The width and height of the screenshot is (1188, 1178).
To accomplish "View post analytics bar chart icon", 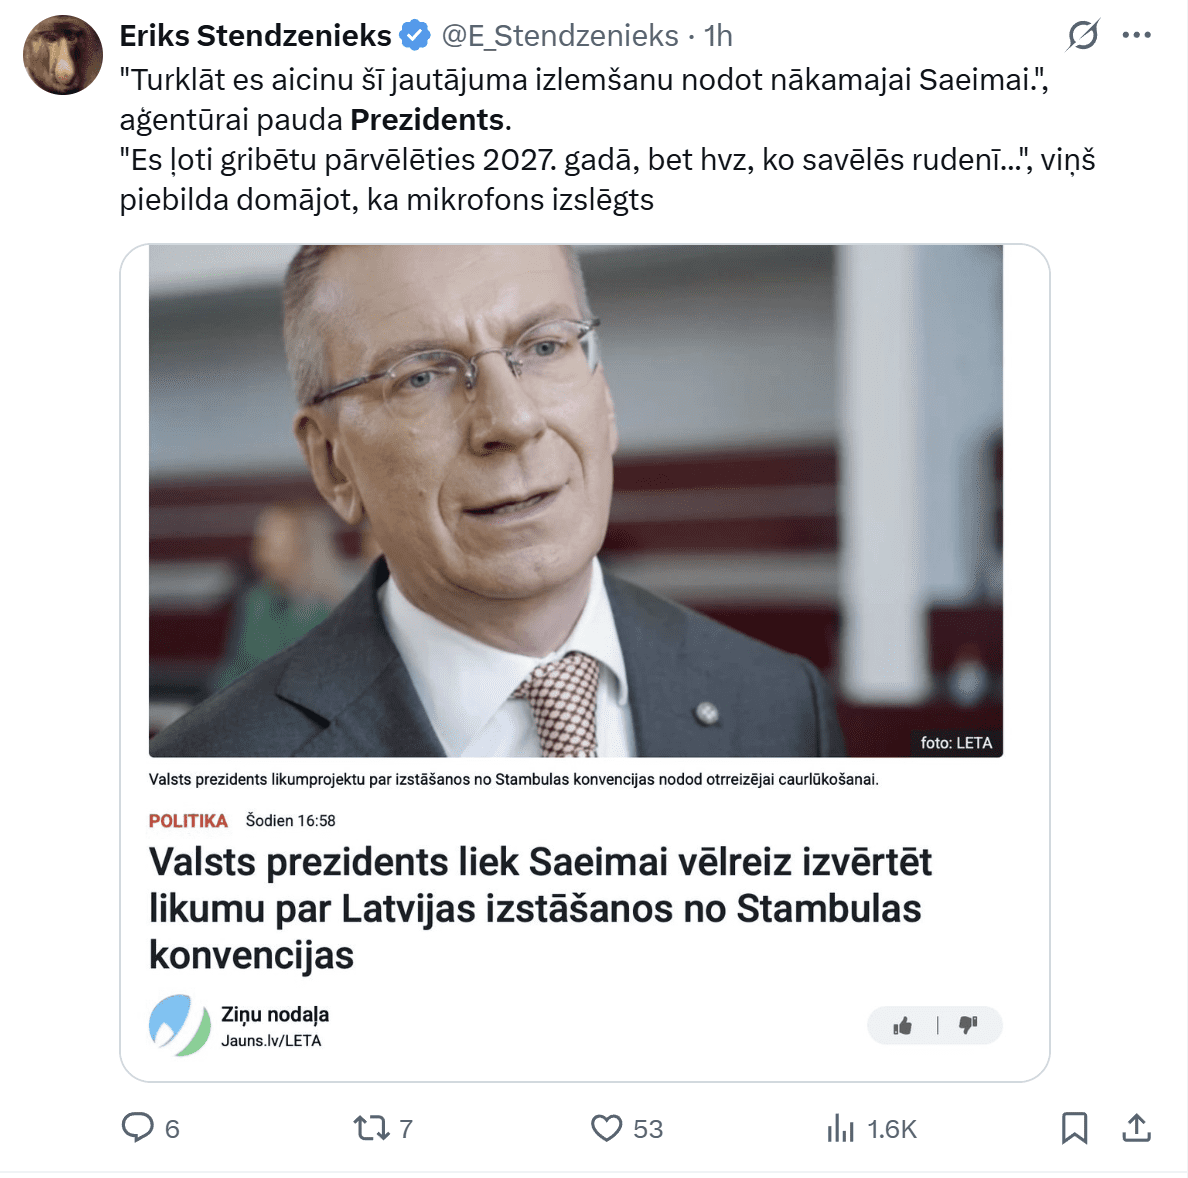I will coord(840,1128).
